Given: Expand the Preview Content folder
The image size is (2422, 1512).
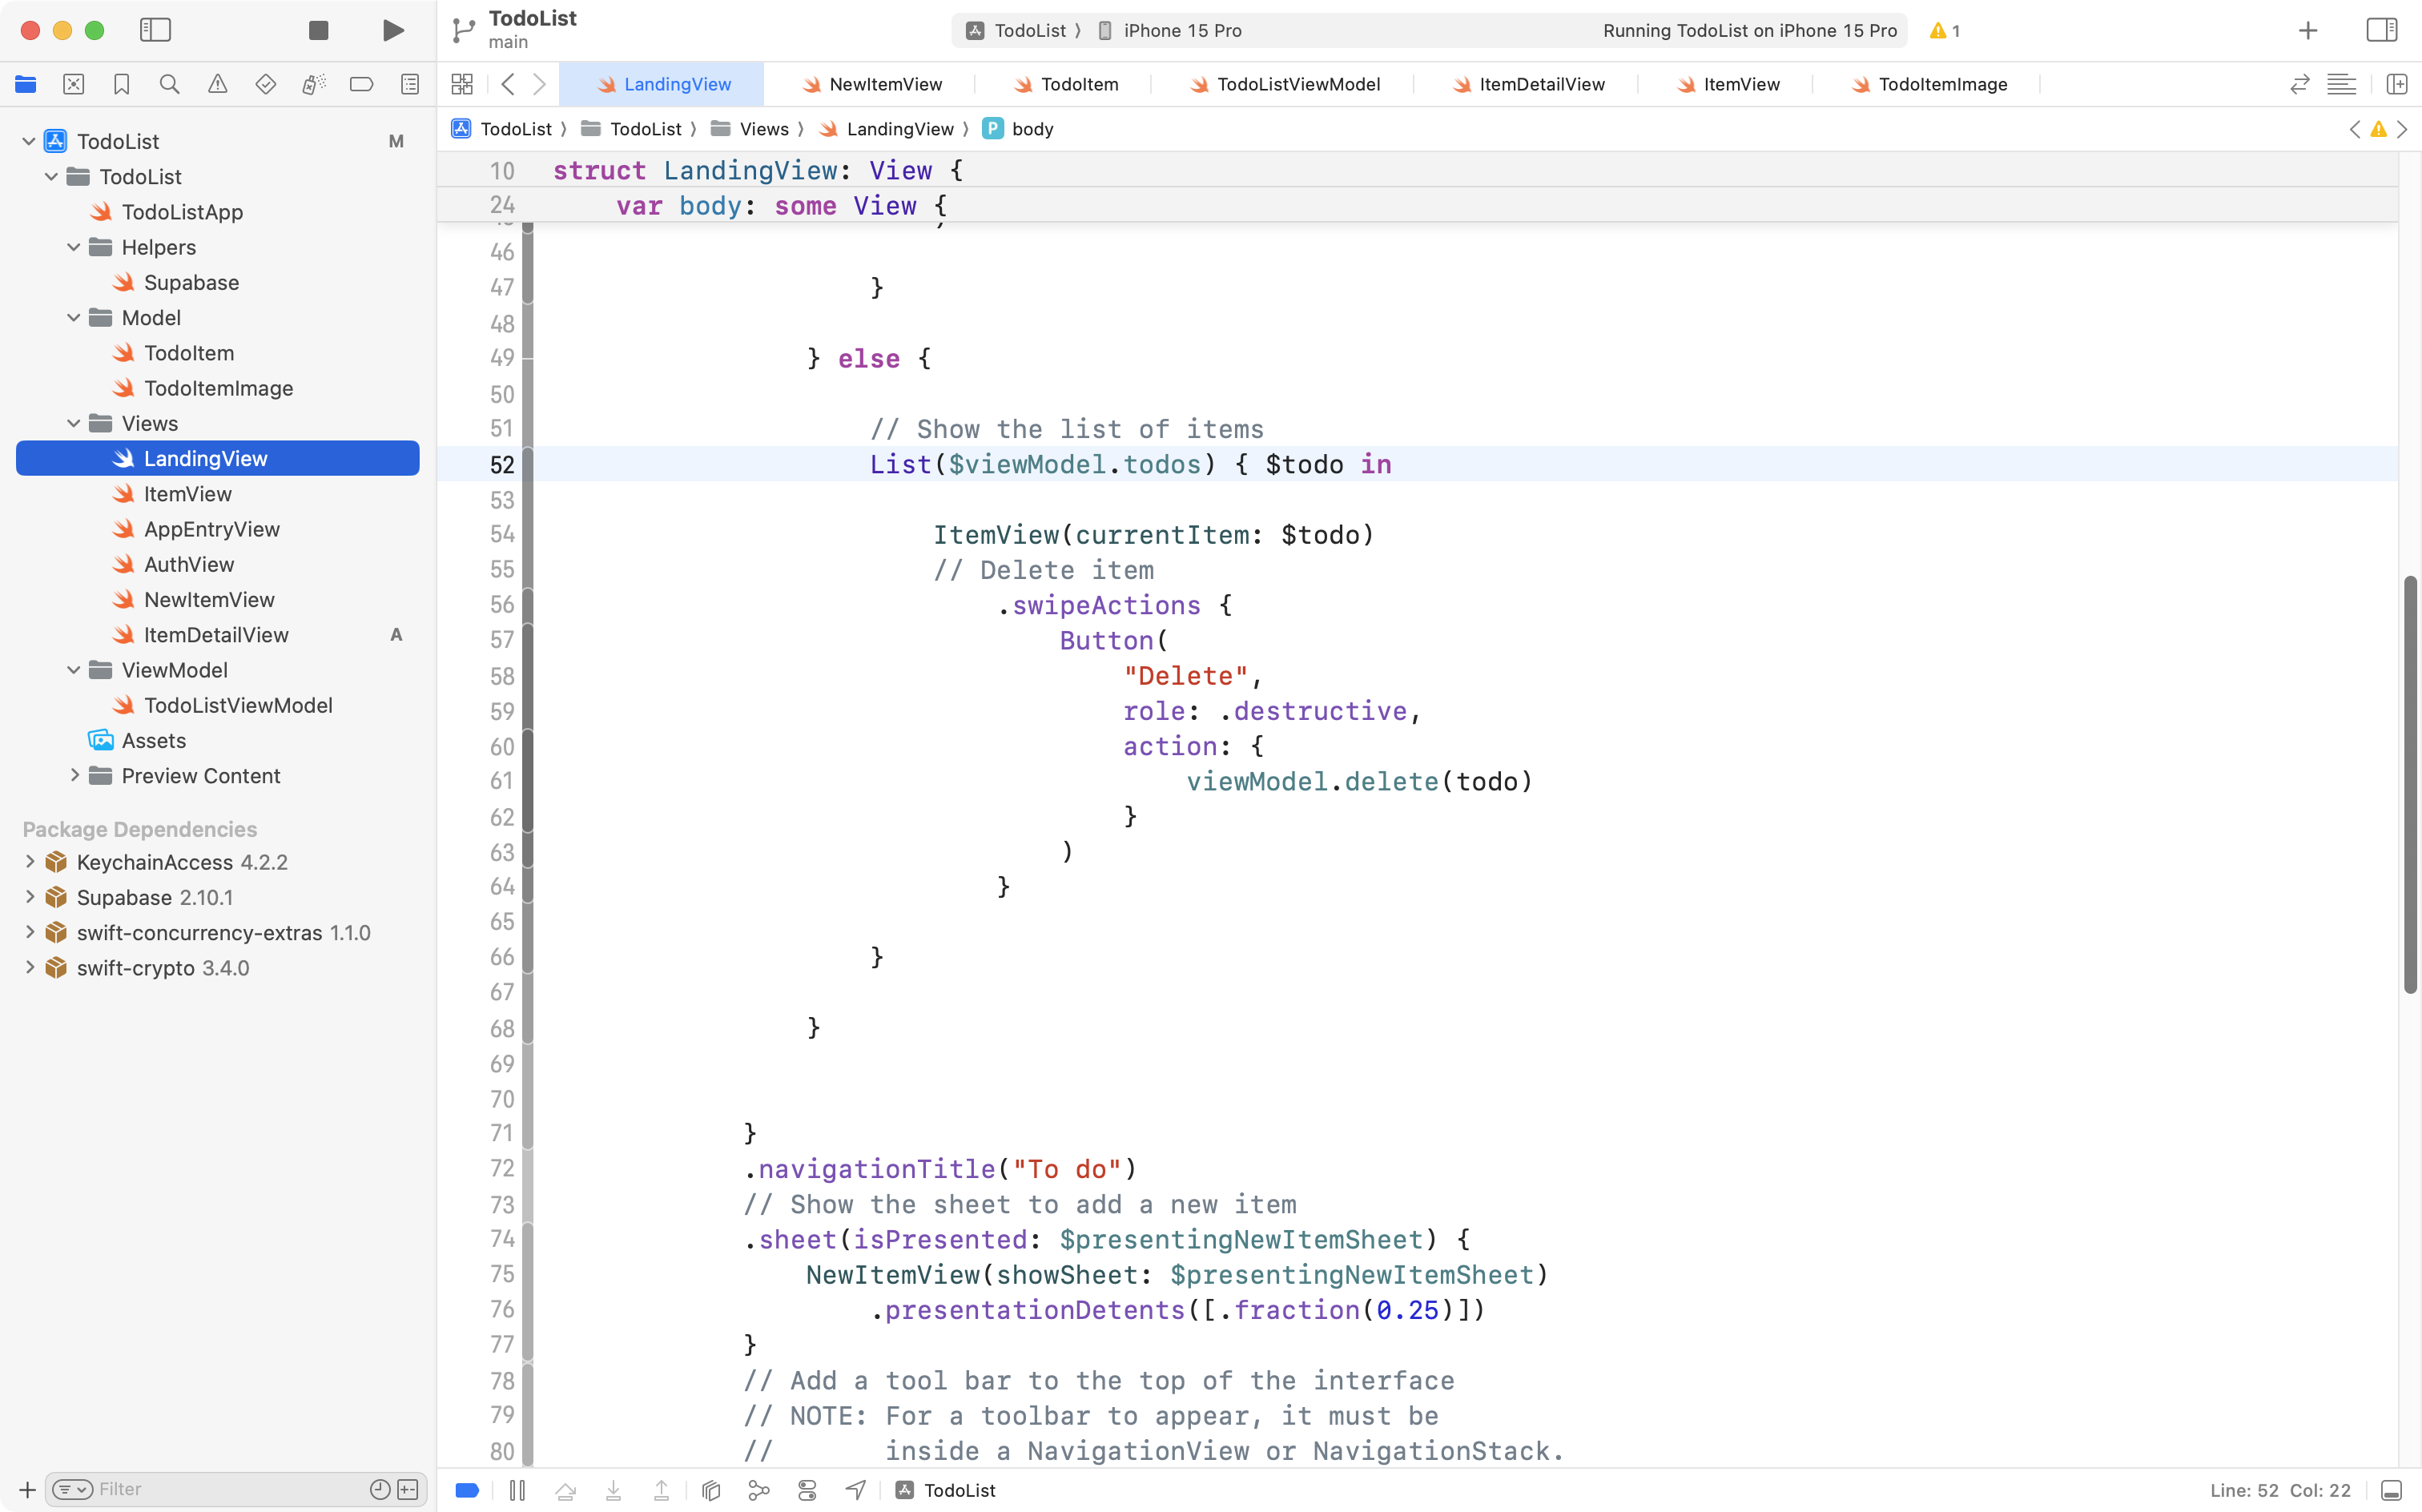Looking at the screenshot, I should (74, 775).
